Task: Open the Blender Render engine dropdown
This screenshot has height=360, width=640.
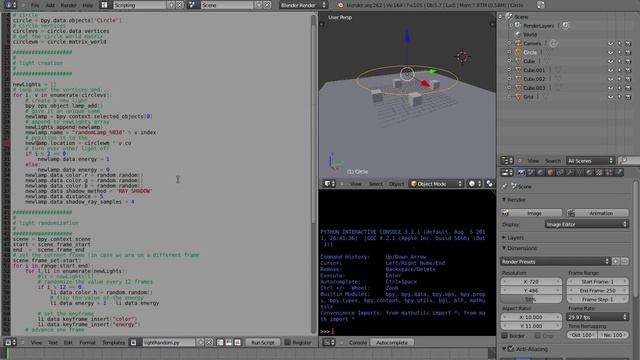Action: (x=303, y=5)
